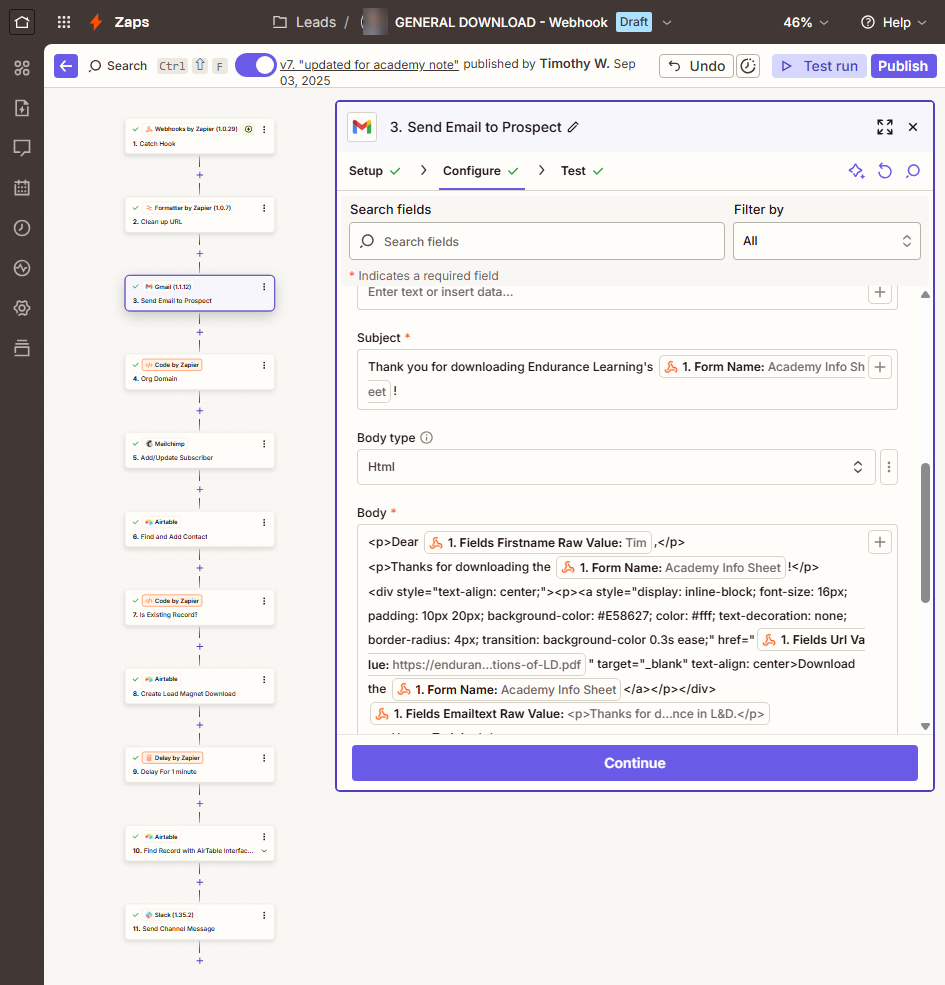Click the Publish button
This screenshot has height=985, width=945.
(903, 66)
